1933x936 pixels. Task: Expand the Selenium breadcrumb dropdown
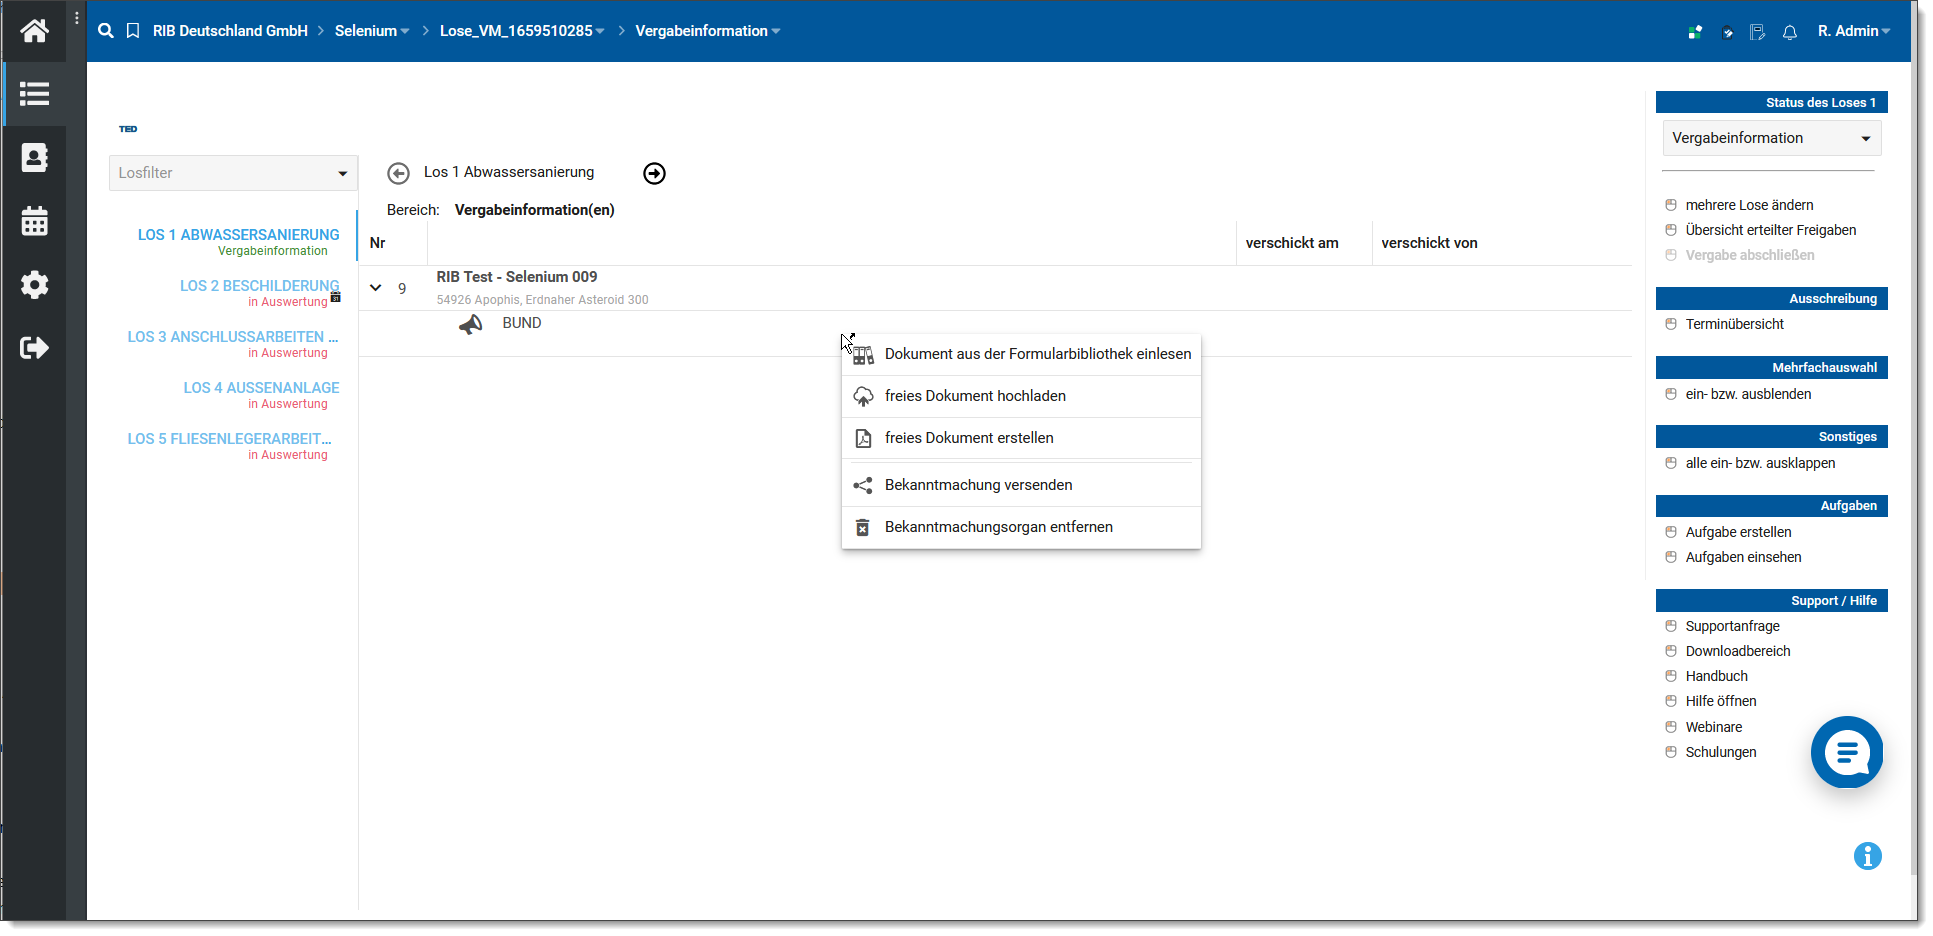point(405,32)
